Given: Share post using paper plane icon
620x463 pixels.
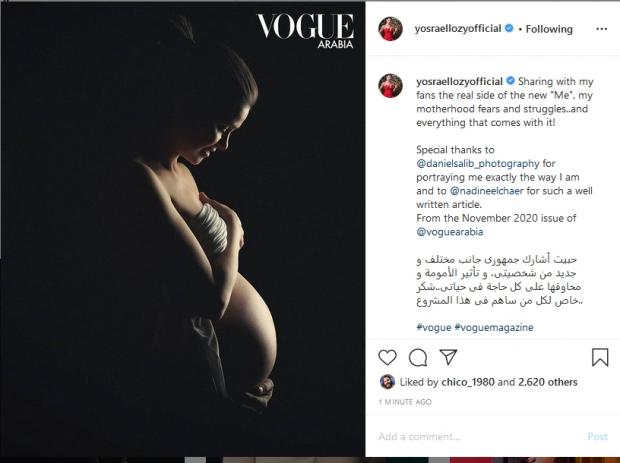Looking at the screenshot, I should point(448,357).
